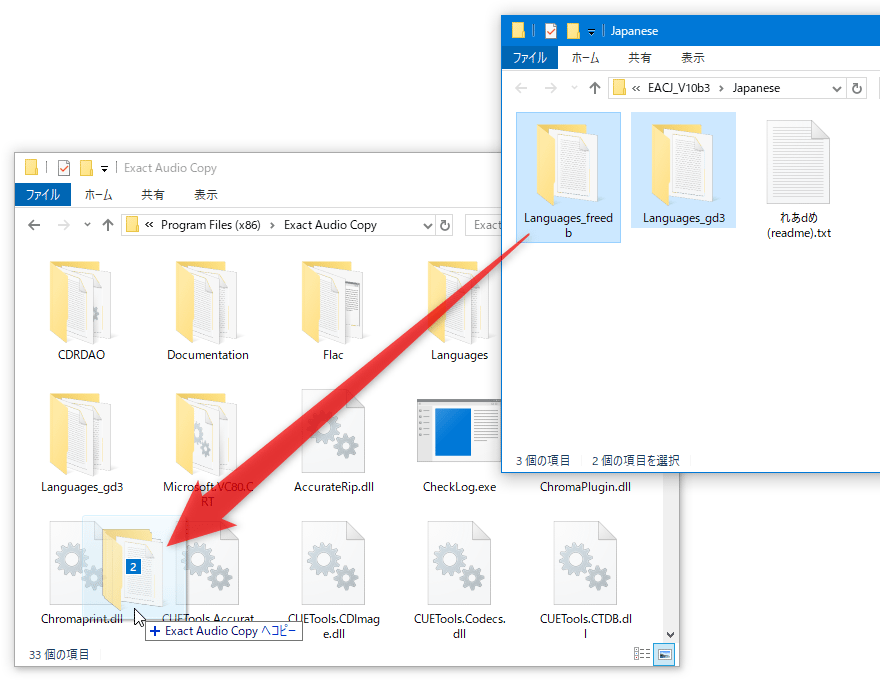Screen dimensions: 880x680
Task: Click properties checkmark icon in Japanese title bar
Action: tap(551, 31)
